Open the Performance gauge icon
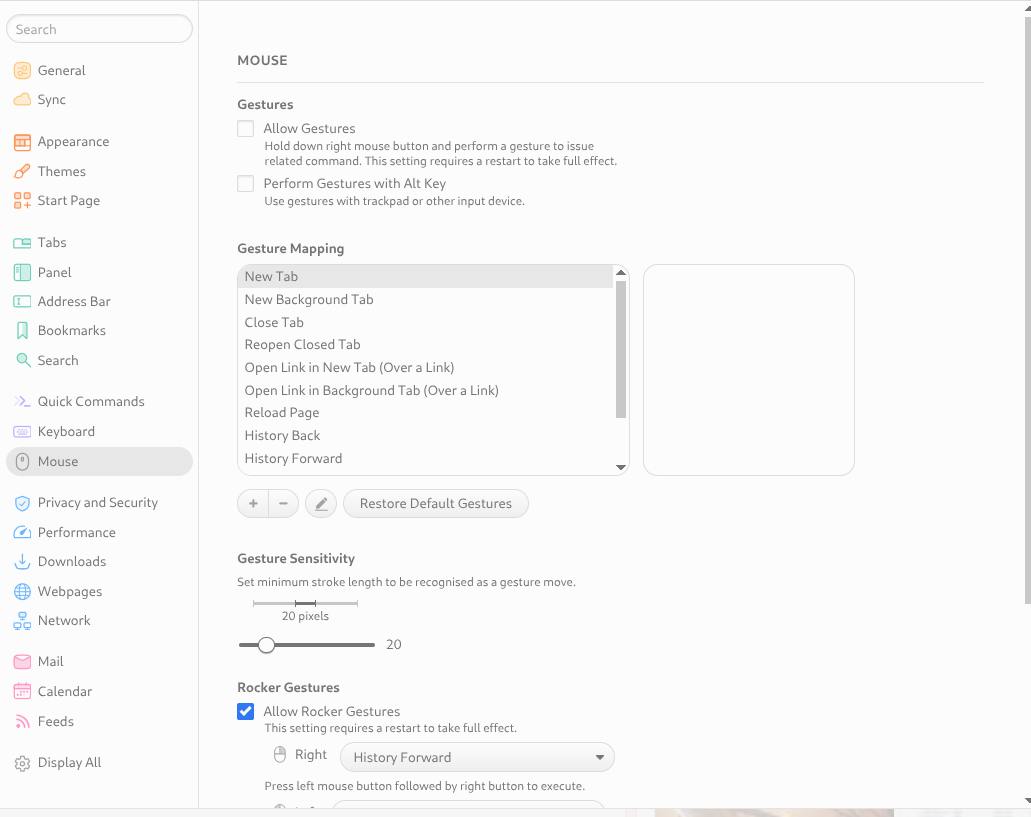1031x817 pixels. click(22, 532)
